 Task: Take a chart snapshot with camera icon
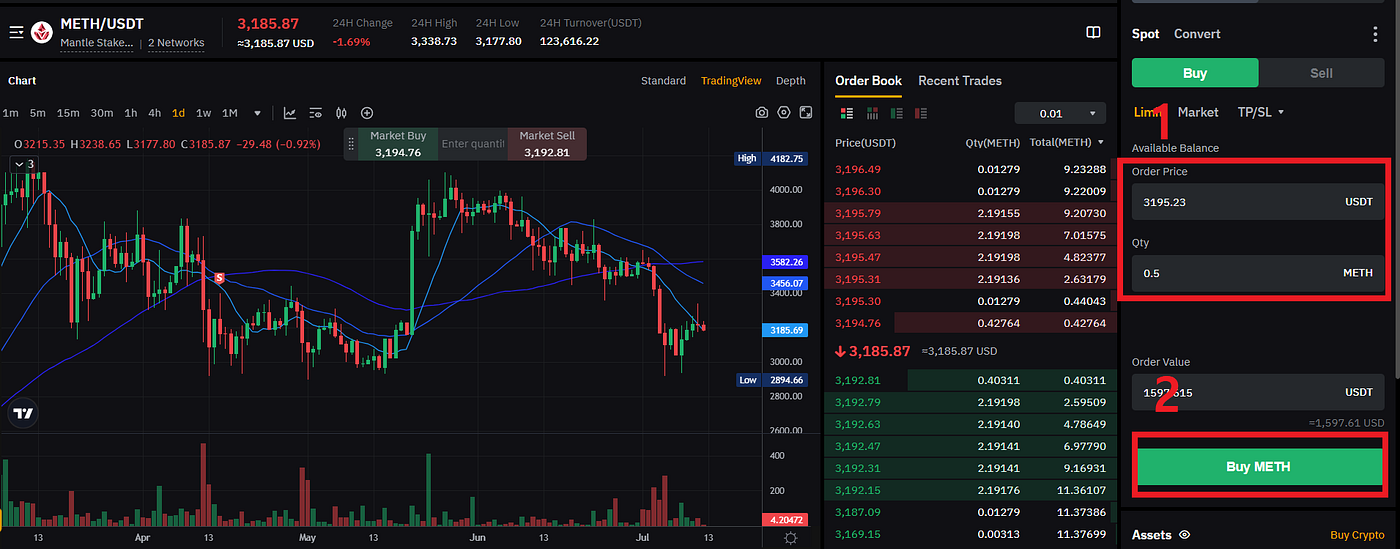click(762, 113)
